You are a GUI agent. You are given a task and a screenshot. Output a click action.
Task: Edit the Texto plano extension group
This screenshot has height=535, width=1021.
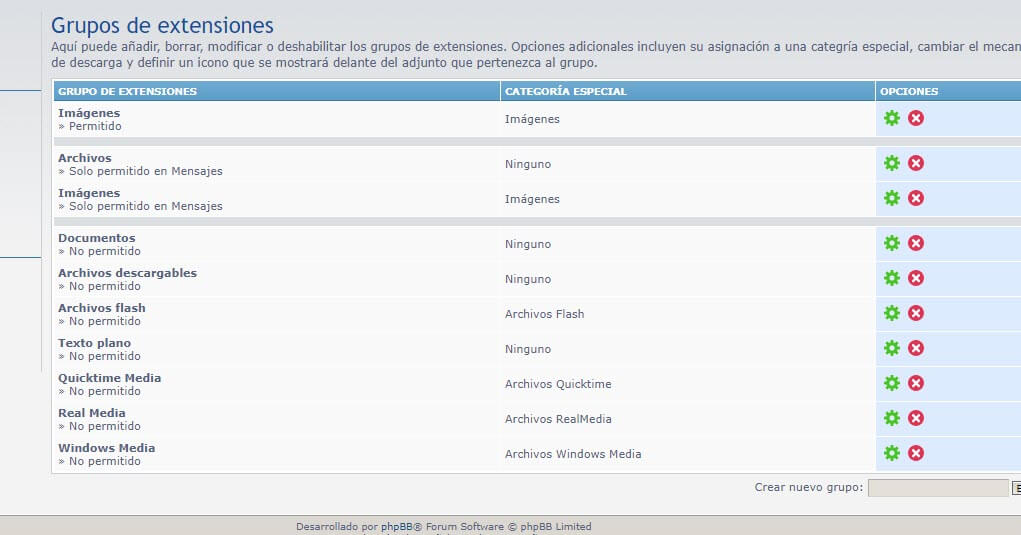892,348
